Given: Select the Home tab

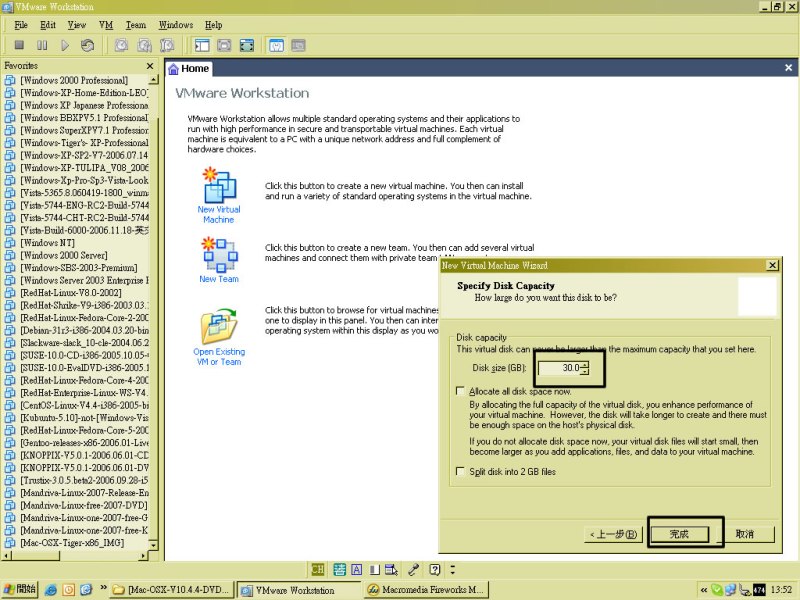Looking at the screenshot, I should tap(189, 68).
